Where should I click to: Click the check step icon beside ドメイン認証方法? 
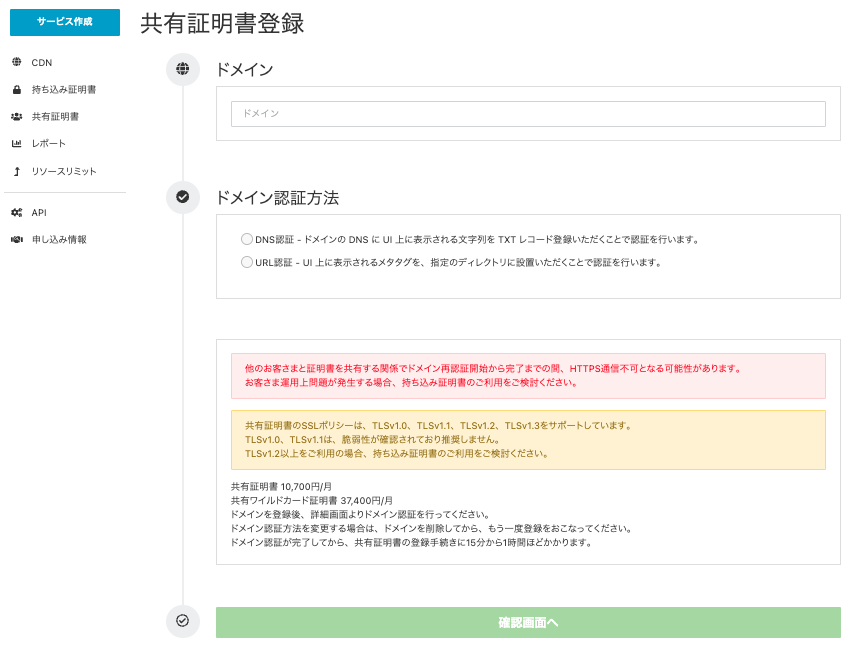click(182, 197)
